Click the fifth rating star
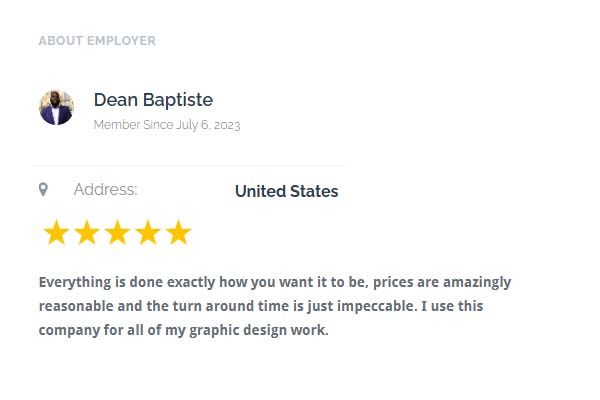The width and height of the screenshot is (600, 400). tap(178, 232)
